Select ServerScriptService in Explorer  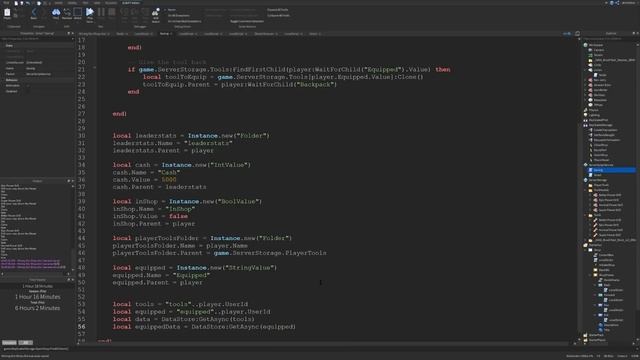[x=601, y=165]
